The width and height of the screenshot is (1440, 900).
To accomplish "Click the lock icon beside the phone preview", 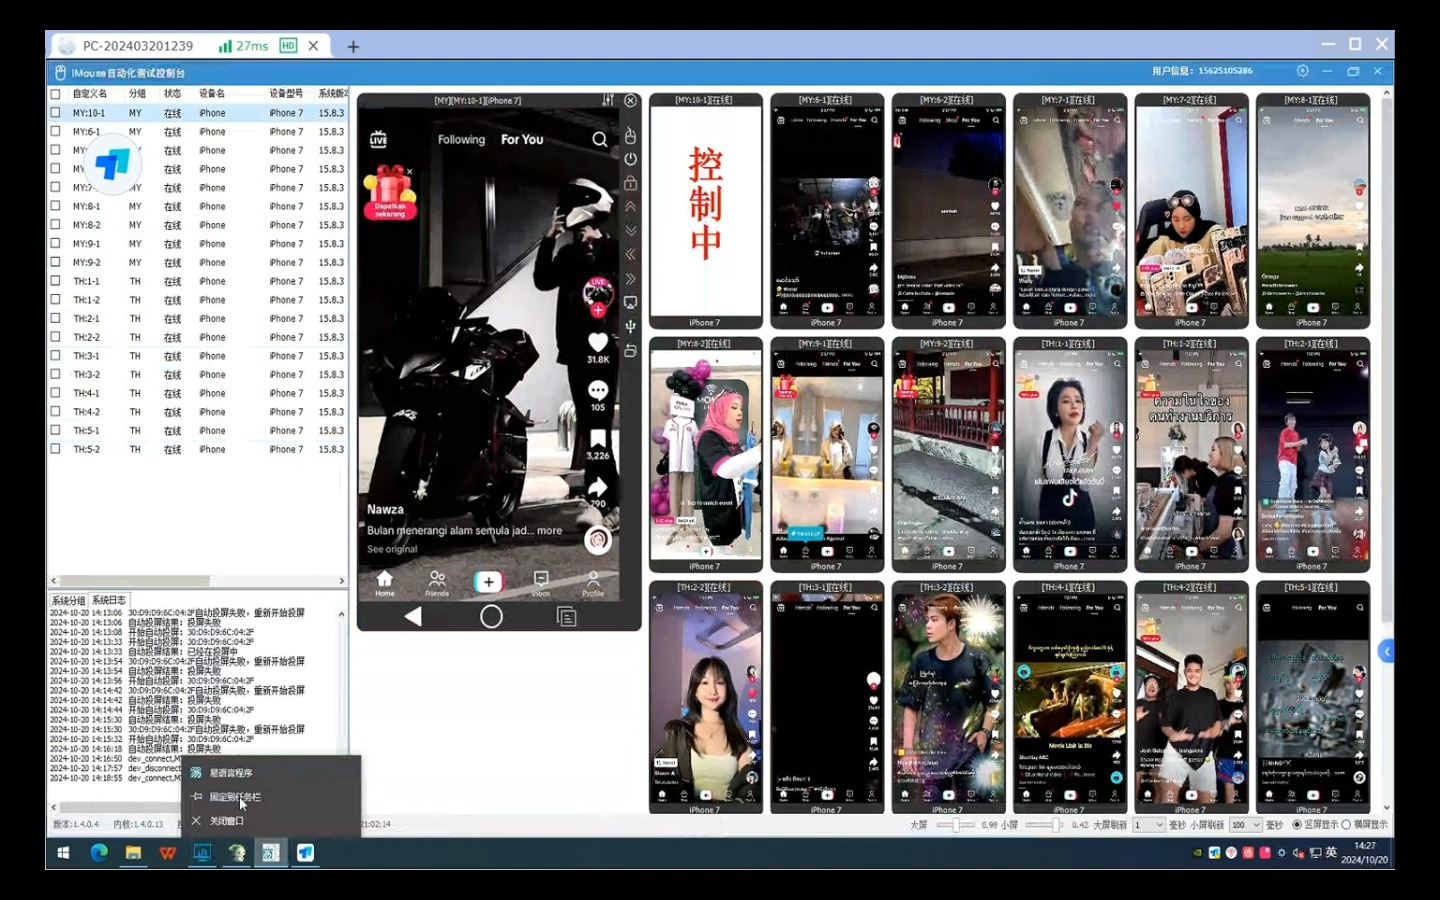I will tap(630, 183).
